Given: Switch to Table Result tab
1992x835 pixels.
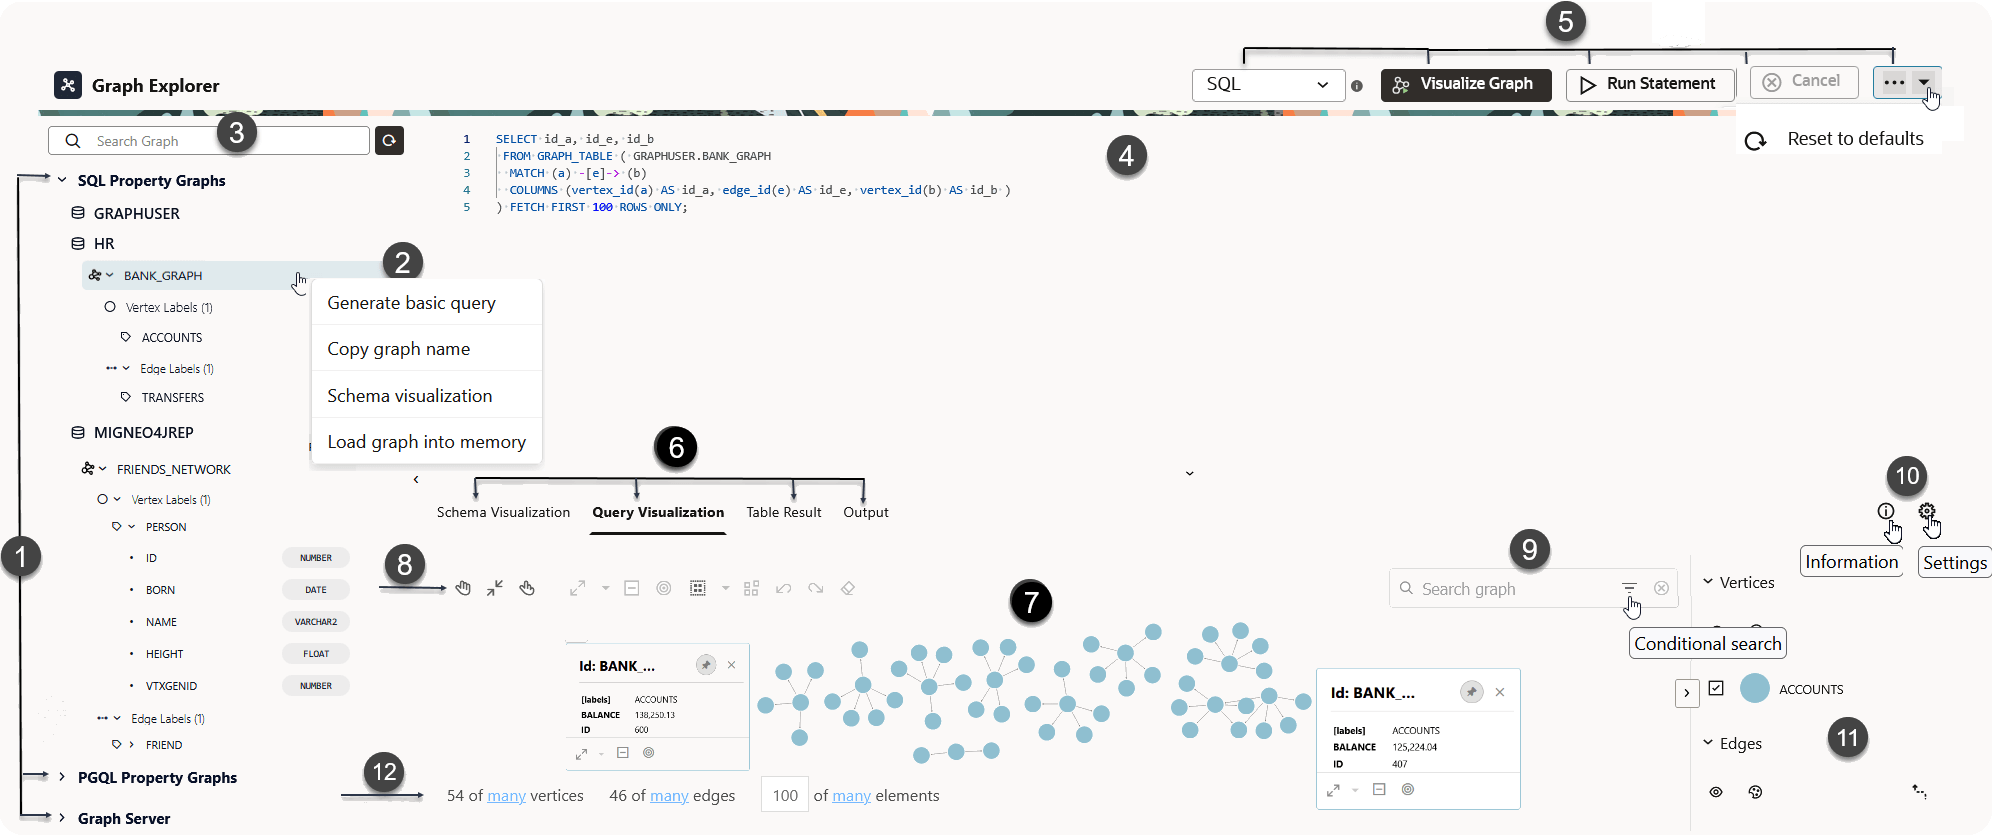Looking at the screenshot, I should 784,512.
